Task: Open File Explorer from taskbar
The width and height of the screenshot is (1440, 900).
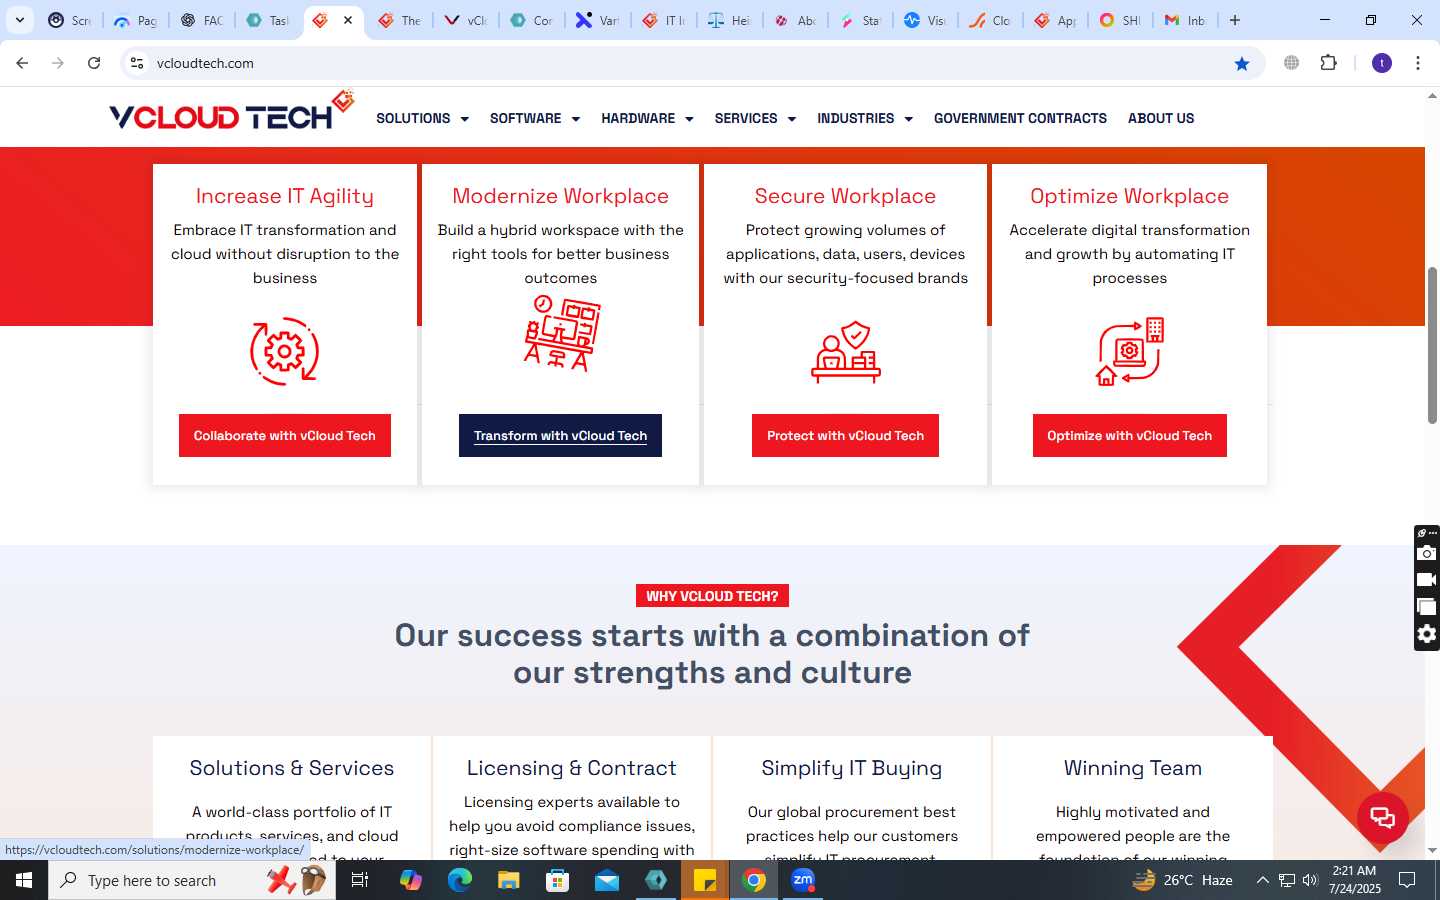Action: coord(508,880)
